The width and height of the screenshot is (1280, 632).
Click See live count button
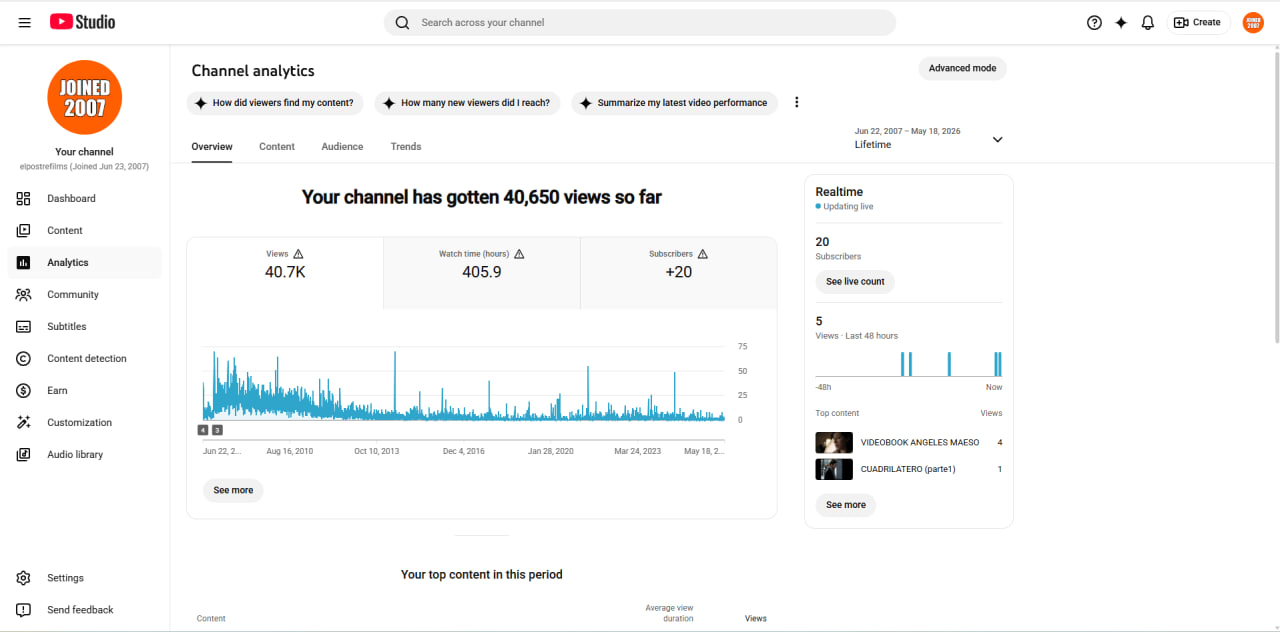855,282
